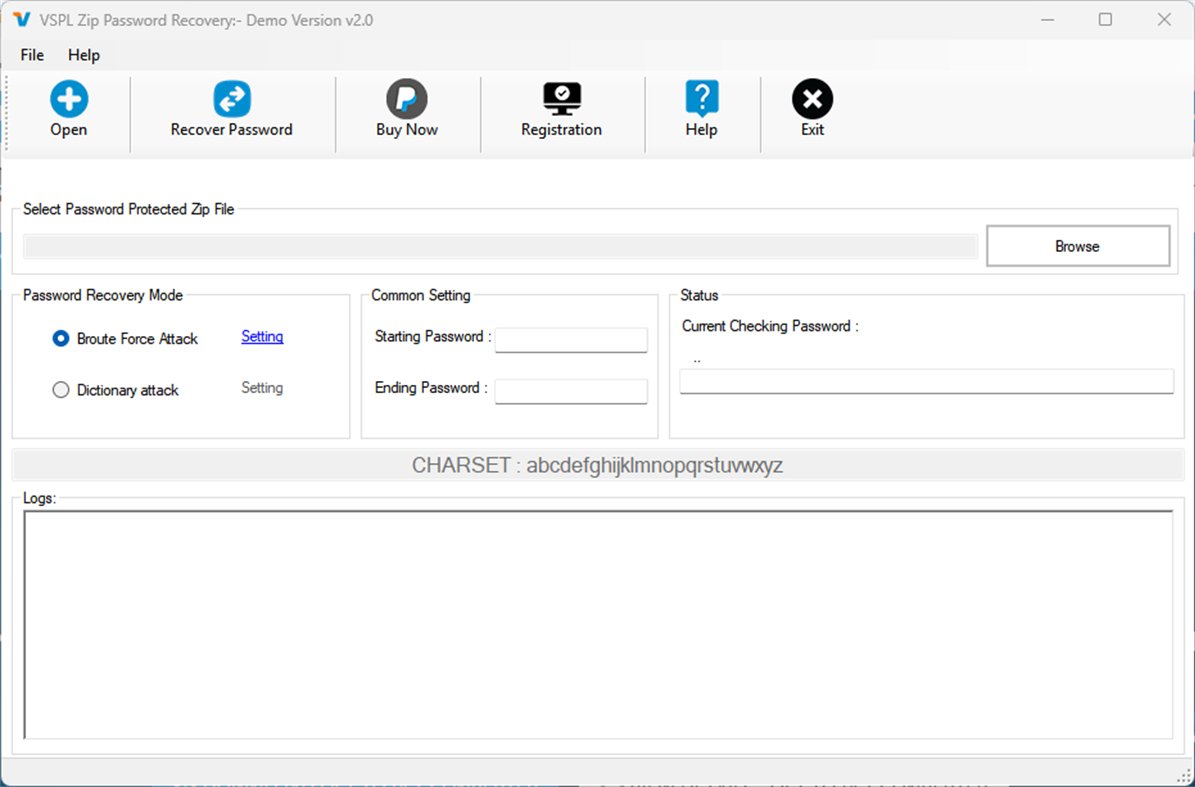Click the Logs: label
Image resolution: width=1195 pixels, height=787 pixels.
click(40, 498)
